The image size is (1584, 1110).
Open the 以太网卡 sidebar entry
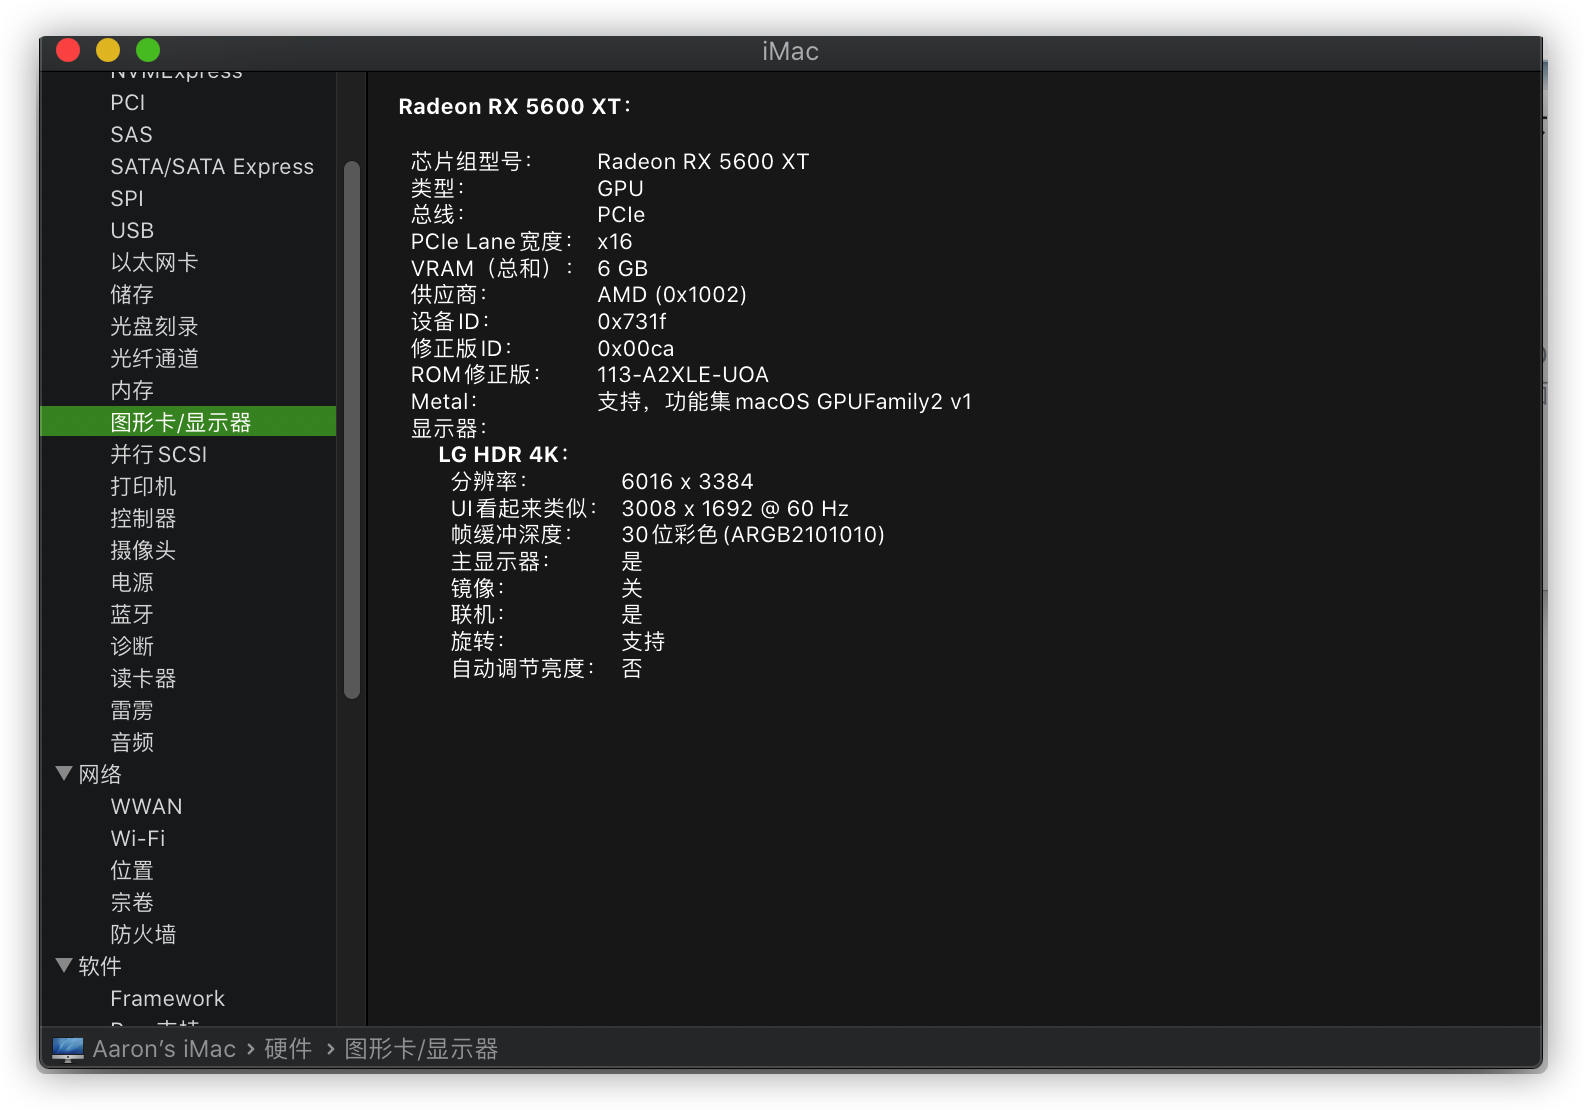click(x=154, y=262)
